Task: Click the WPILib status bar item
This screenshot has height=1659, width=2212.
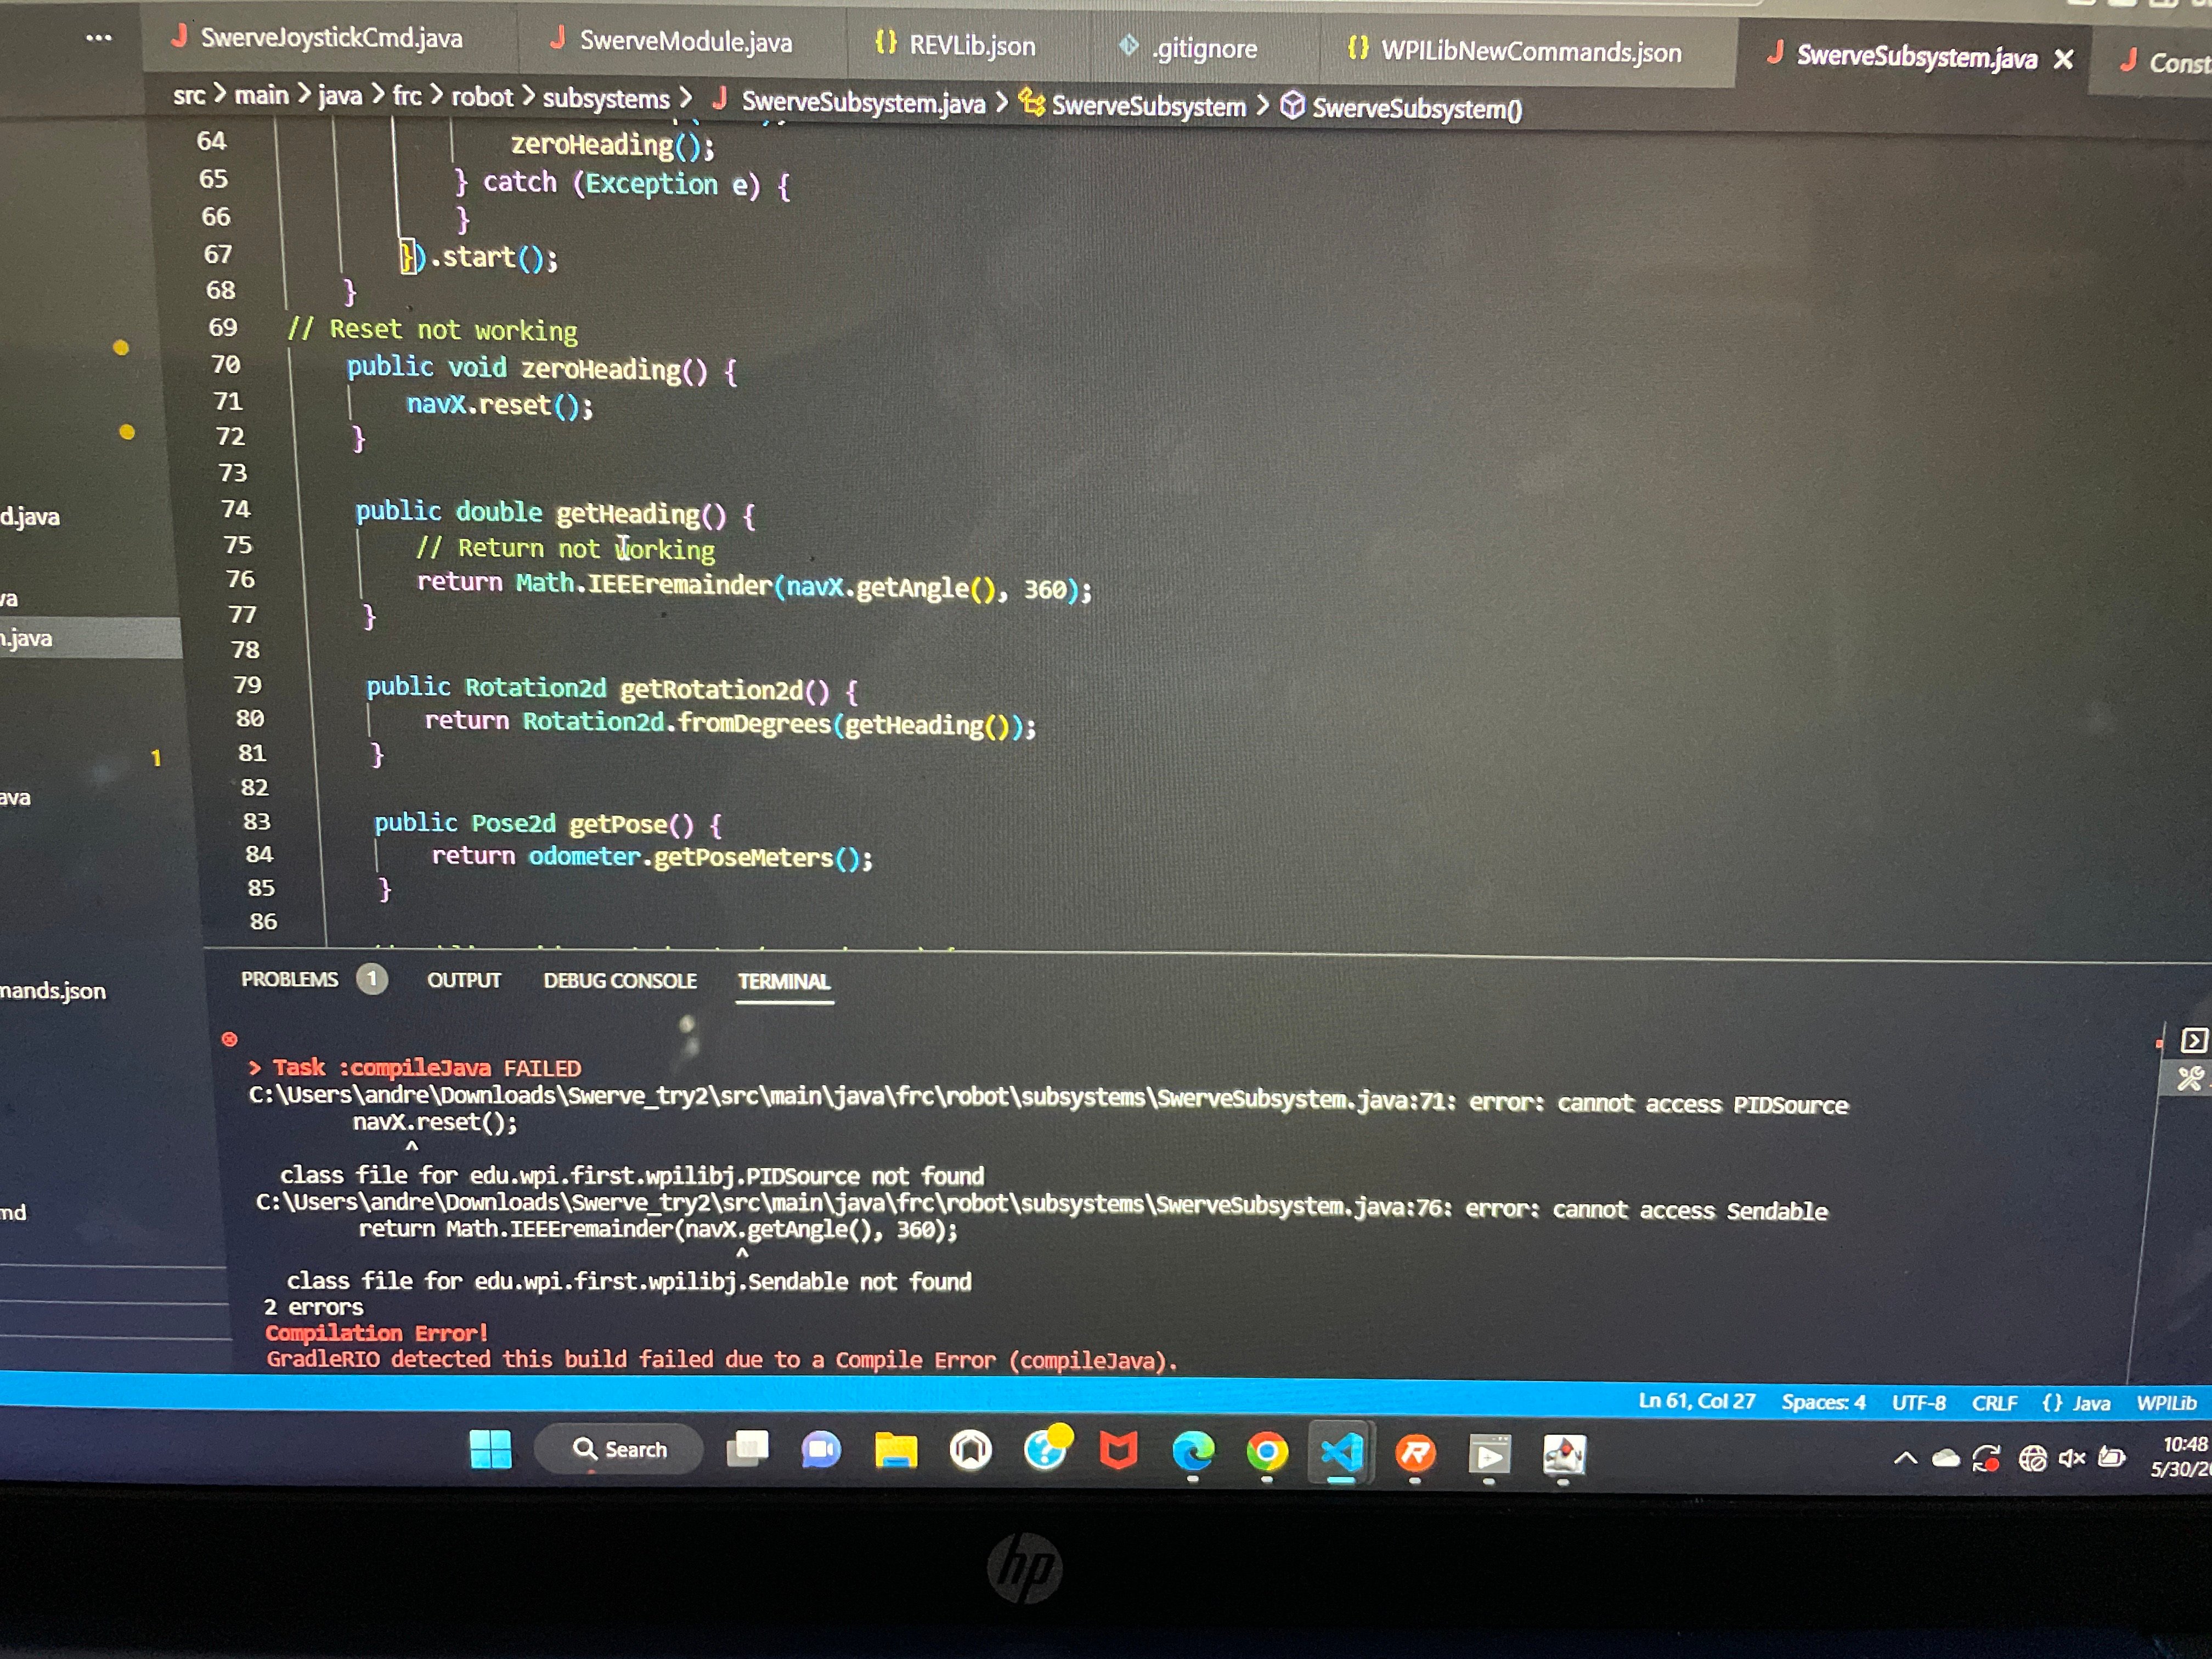Action: coord(2166,1403)
